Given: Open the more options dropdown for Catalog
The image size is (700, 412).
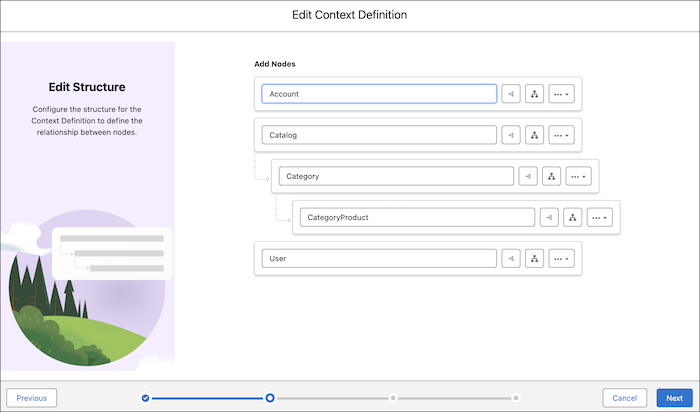Looking at the screenshot, I should (x=561, y=135).
